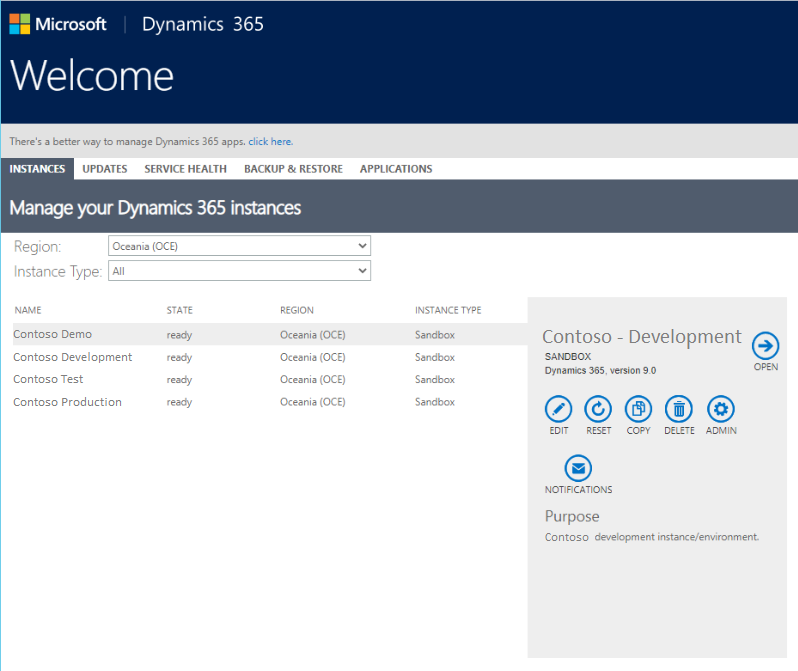Click 'ready' state of Contoso Test
The width and height of the screenshot is (798, 671).
179,380
